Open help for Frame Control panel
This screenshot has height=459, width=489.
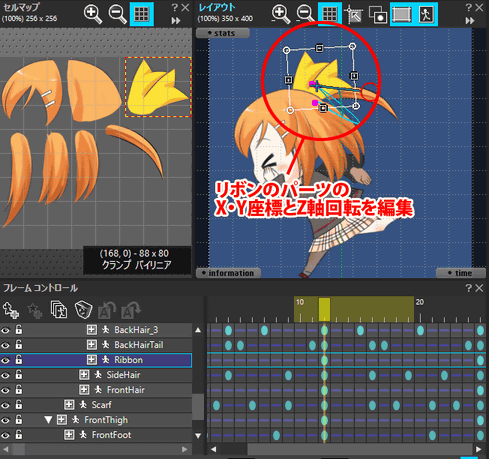point(469,288)
